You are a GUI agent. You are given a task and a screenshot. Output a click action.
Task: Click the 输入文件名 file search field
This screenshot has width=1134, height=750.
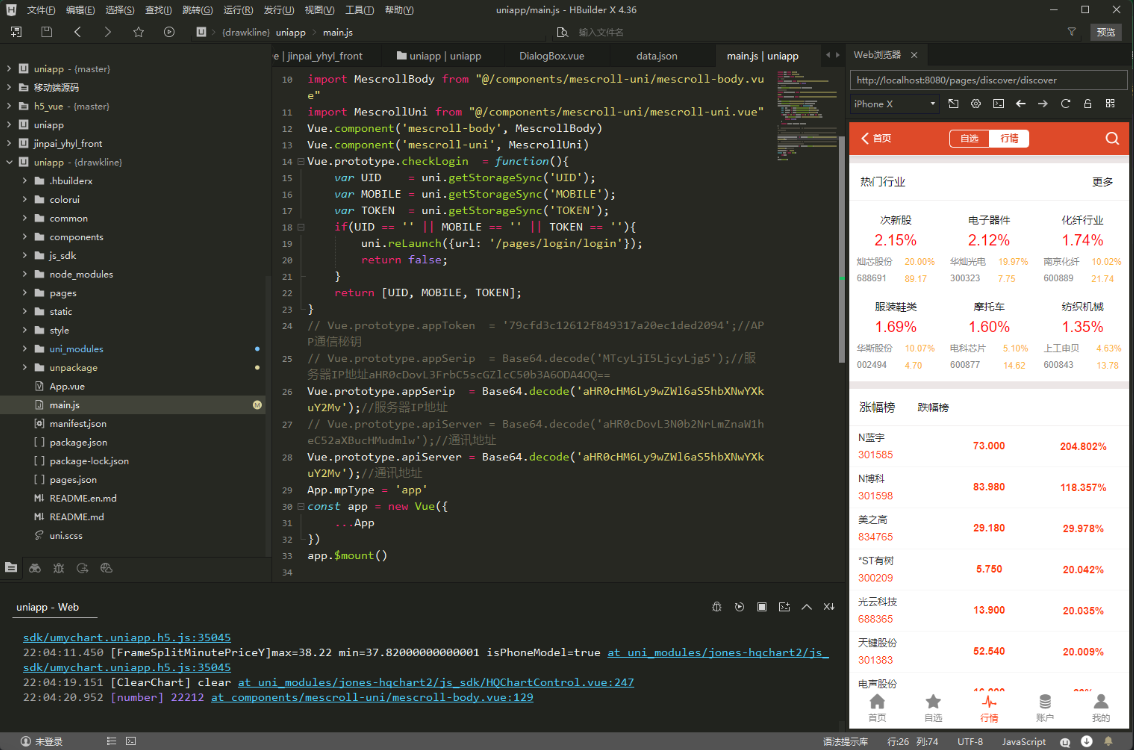601,32
